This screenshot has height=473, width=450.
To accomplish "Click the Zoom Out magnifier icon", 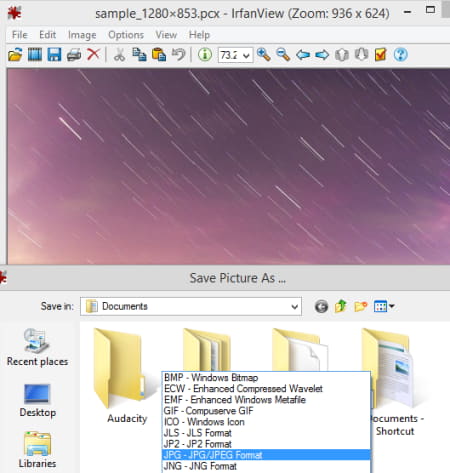I will tap(283, 54).
